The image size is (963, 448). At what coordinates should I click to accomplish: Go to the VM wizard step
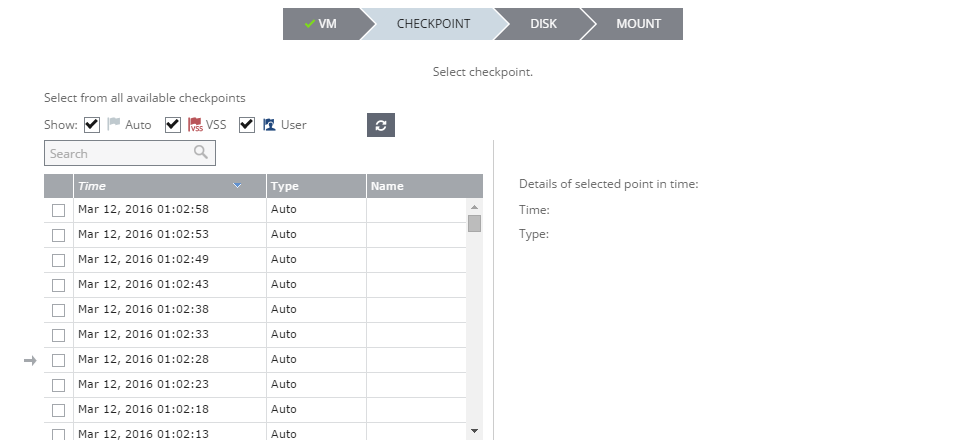point(321,24)
